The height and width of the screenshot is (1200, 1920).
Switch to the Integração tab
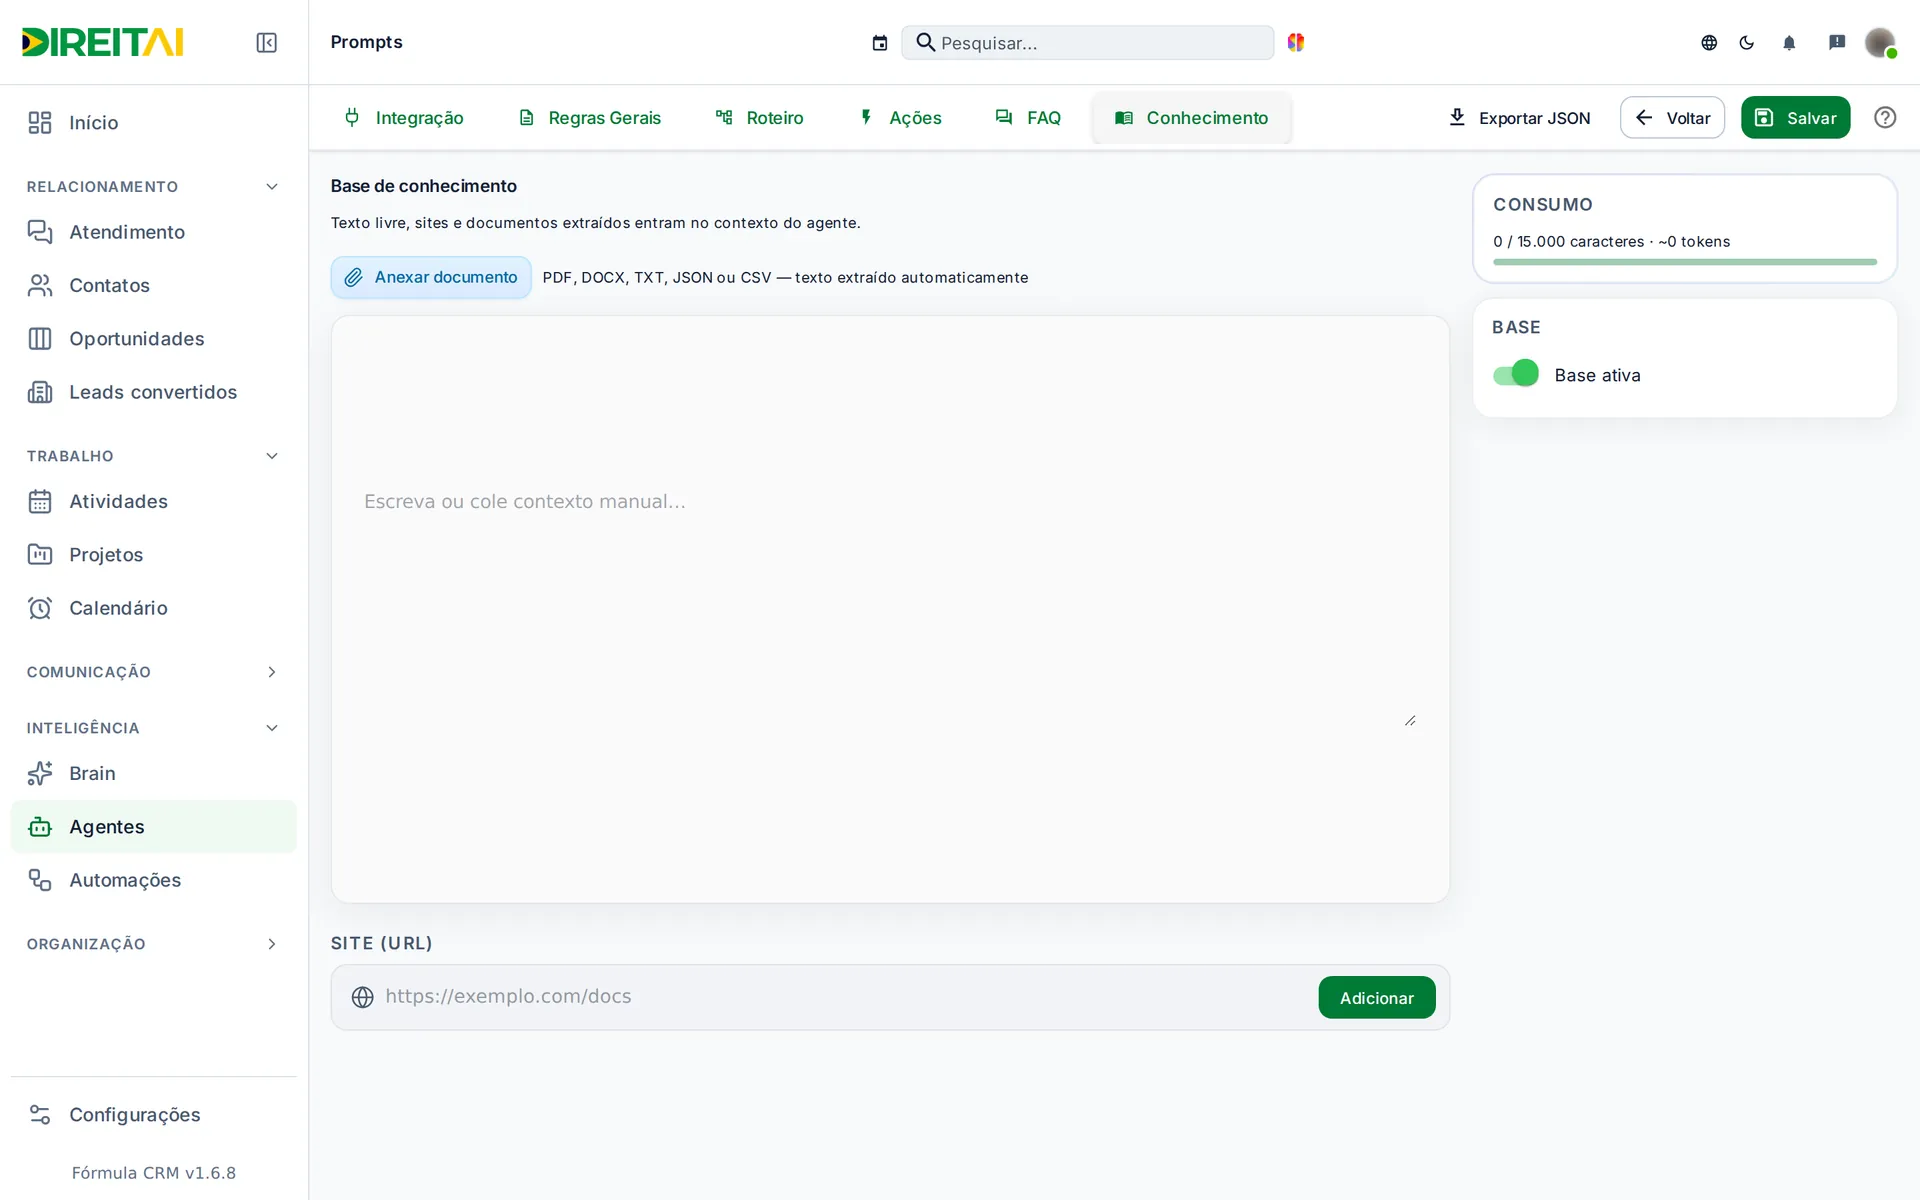point(404,118)
